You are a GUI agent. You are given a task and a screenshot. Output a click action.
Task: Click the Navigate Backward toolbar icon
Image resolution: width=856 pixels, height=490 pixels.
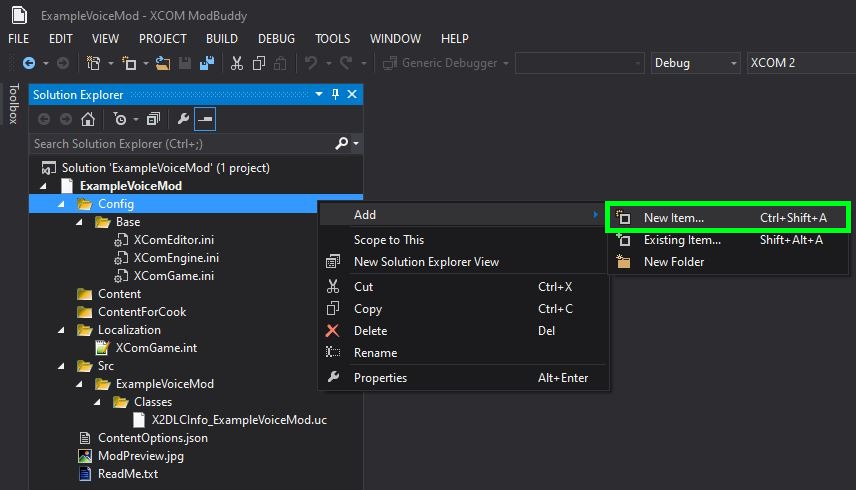(28, 63)
